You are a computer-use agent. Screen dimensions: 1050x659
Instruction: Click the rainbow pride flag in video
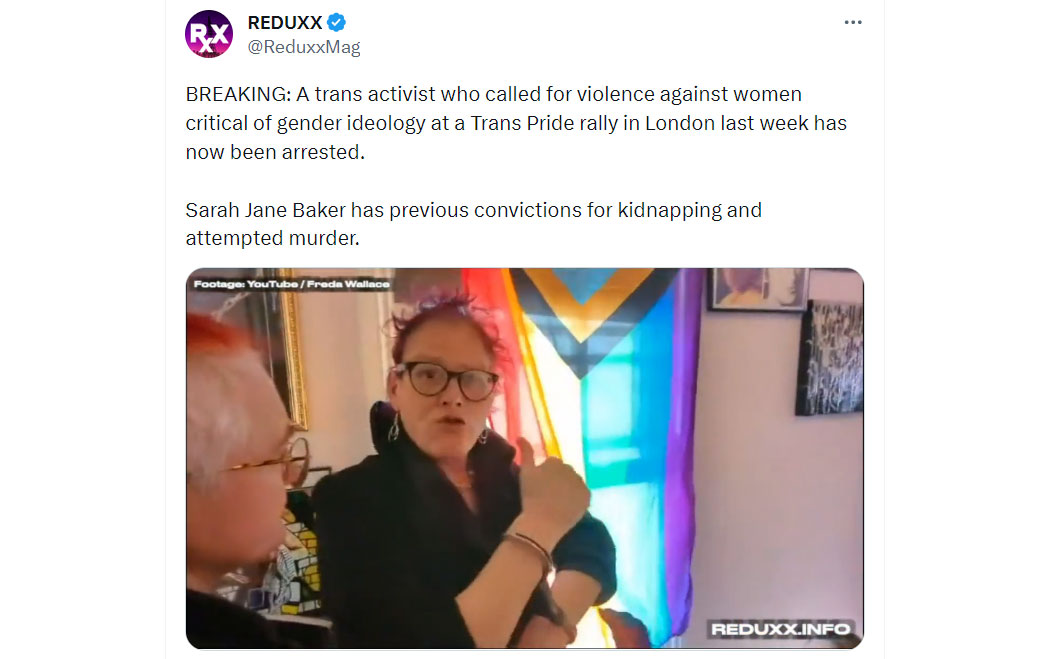(589, 442)
